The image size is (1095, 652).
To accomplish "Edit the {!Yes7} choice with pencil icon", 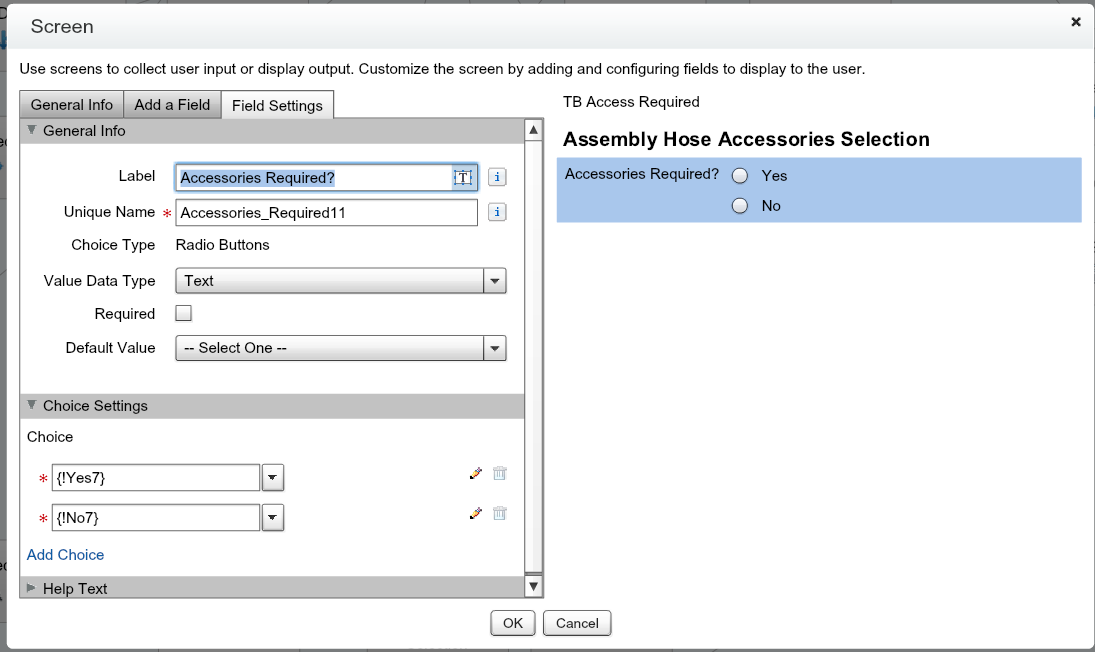I will coord(476,474).
